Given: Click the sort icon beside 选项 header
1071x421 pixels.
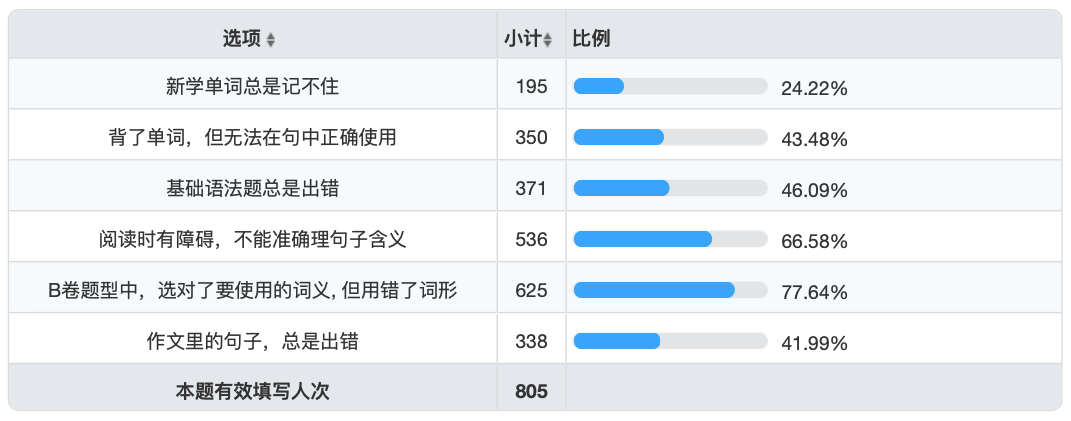Looking at the screenshot, I should pyautogui.click(x=271, y=40).
